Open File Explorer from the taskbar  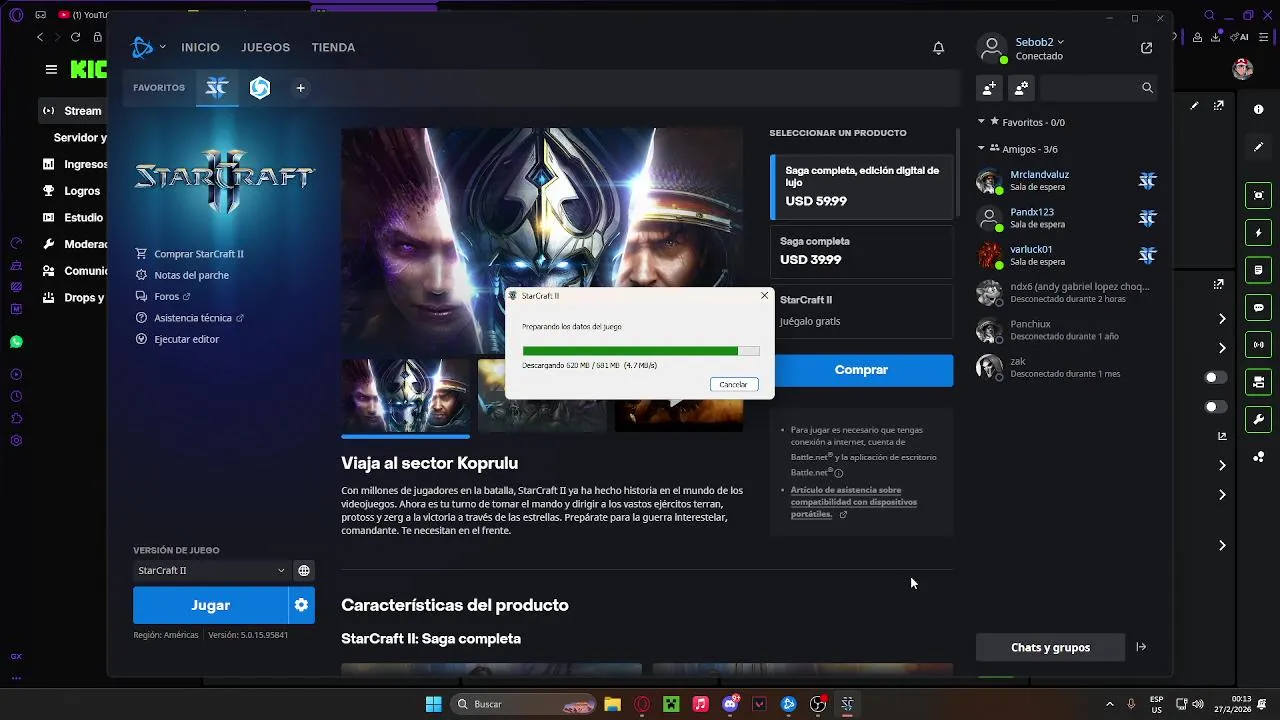click(x=612, y=704)
